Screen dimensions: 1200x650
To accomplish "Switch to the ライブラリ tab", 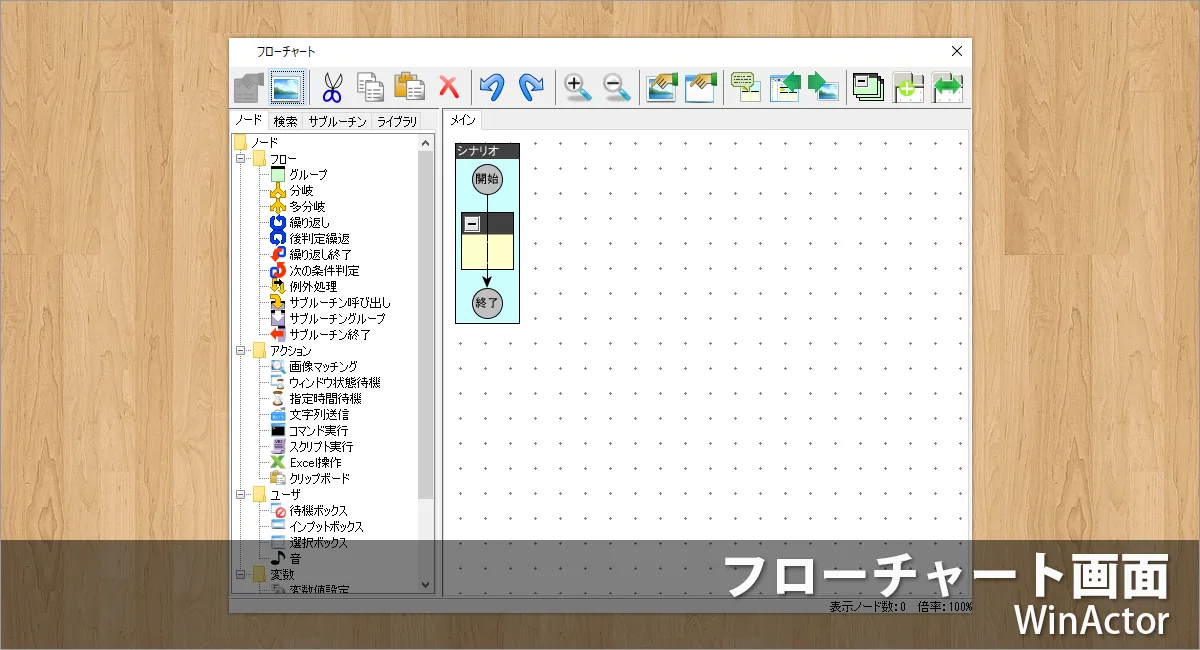I will [397, 122].
